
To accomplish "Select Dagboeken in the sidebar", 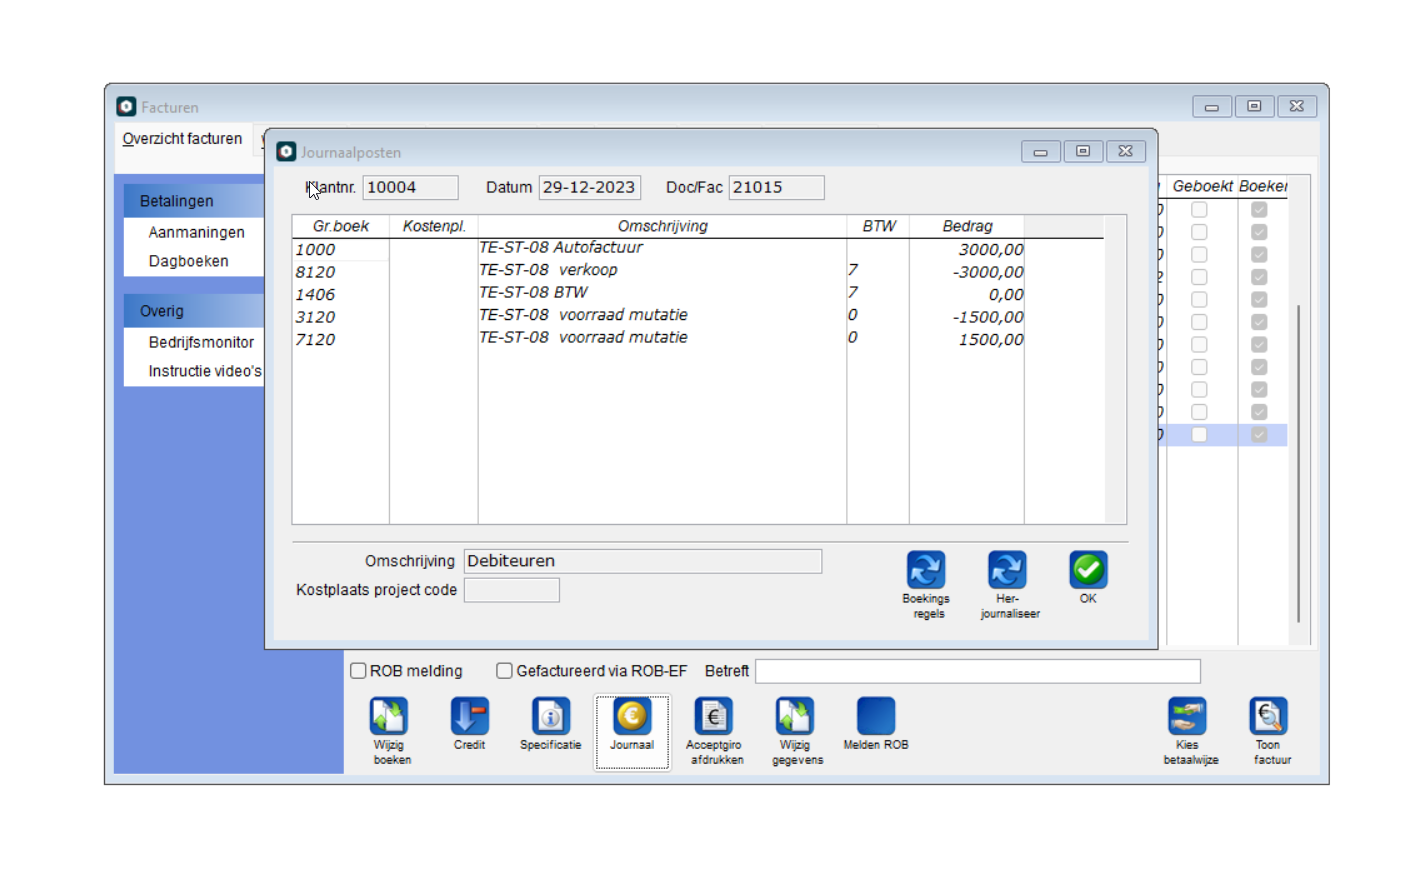I will click(188, 261).
